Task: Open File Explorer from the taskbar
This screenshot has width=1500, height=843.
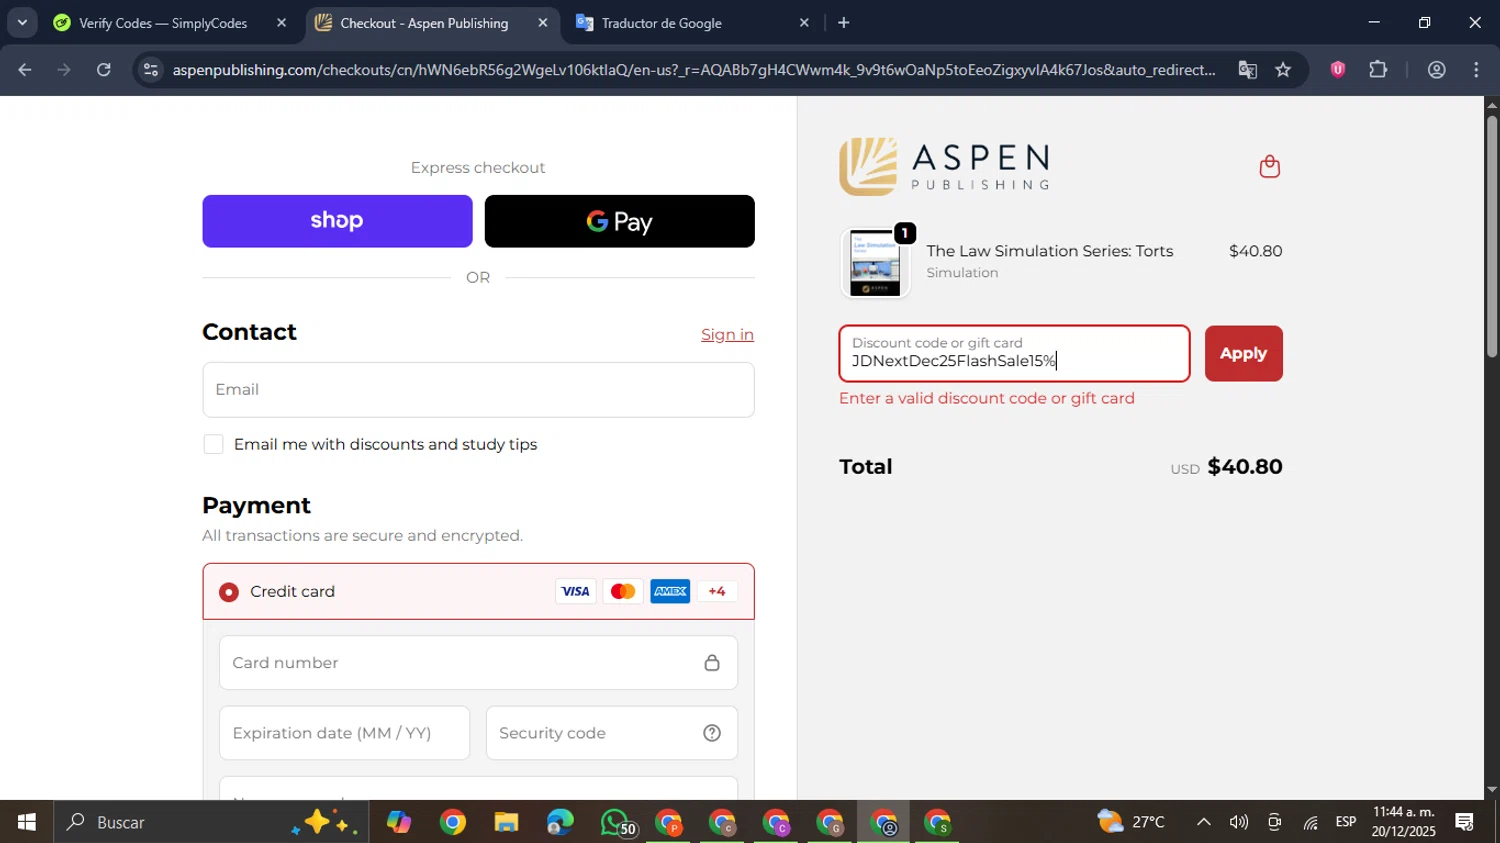Action: 507,822
